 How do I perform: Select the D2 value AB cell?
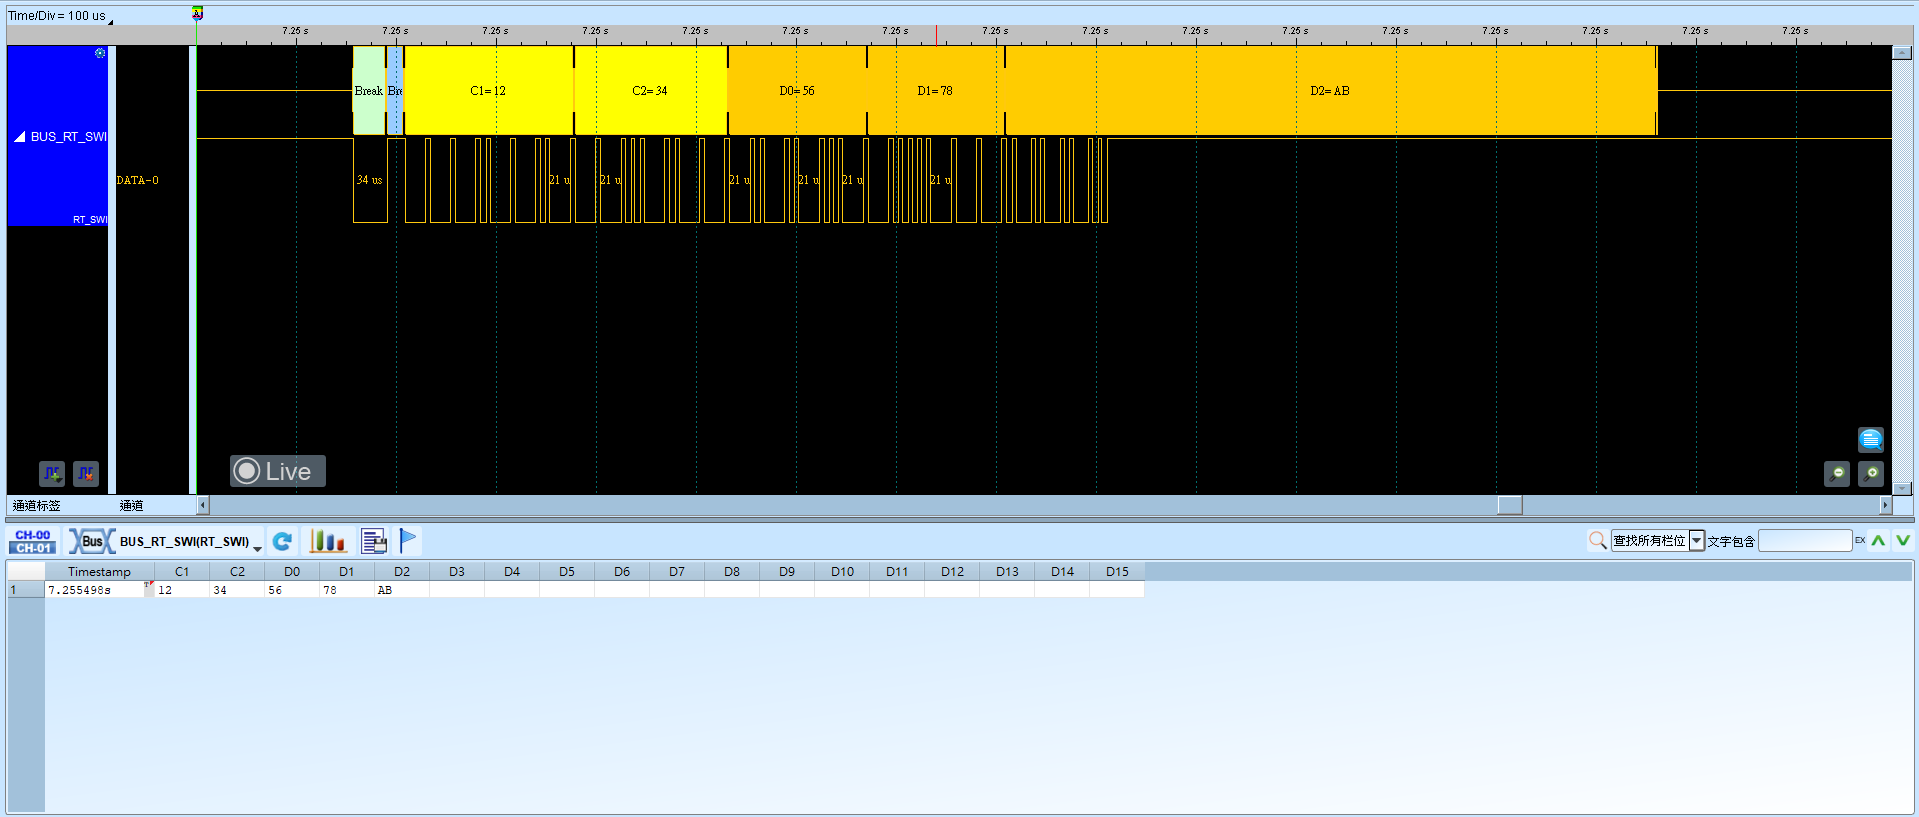pyautogui.click(x=402, y=590)
